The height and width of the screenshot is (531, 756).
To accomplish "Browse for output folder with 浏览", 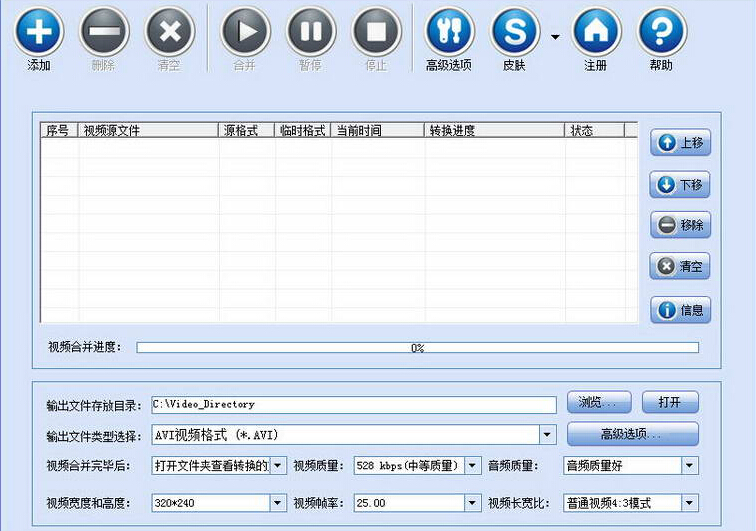I will (599, 402).
